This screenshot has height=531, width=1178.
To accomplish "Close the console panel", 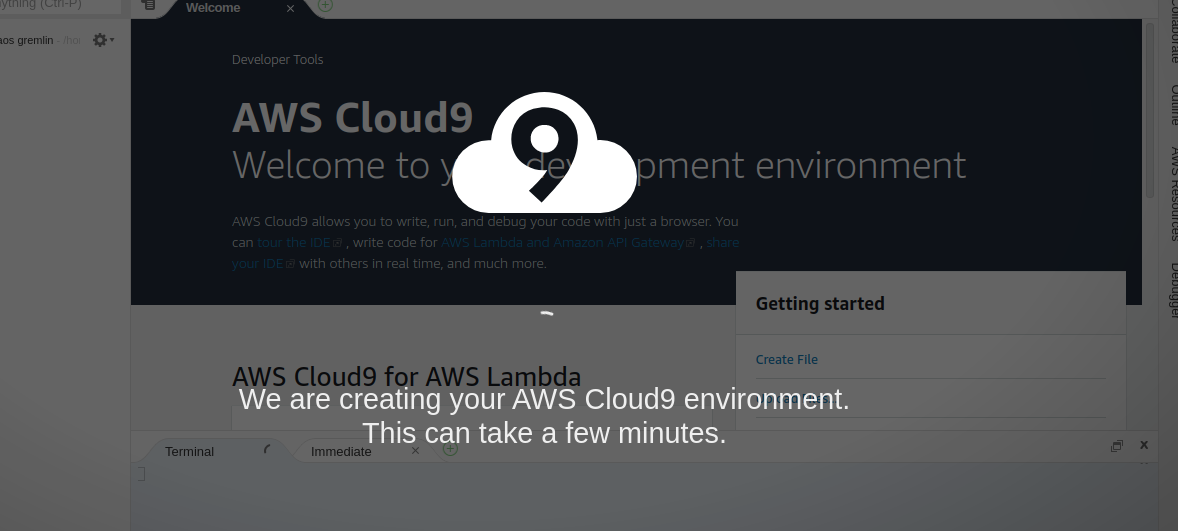I will click(x=1144, y=445).
